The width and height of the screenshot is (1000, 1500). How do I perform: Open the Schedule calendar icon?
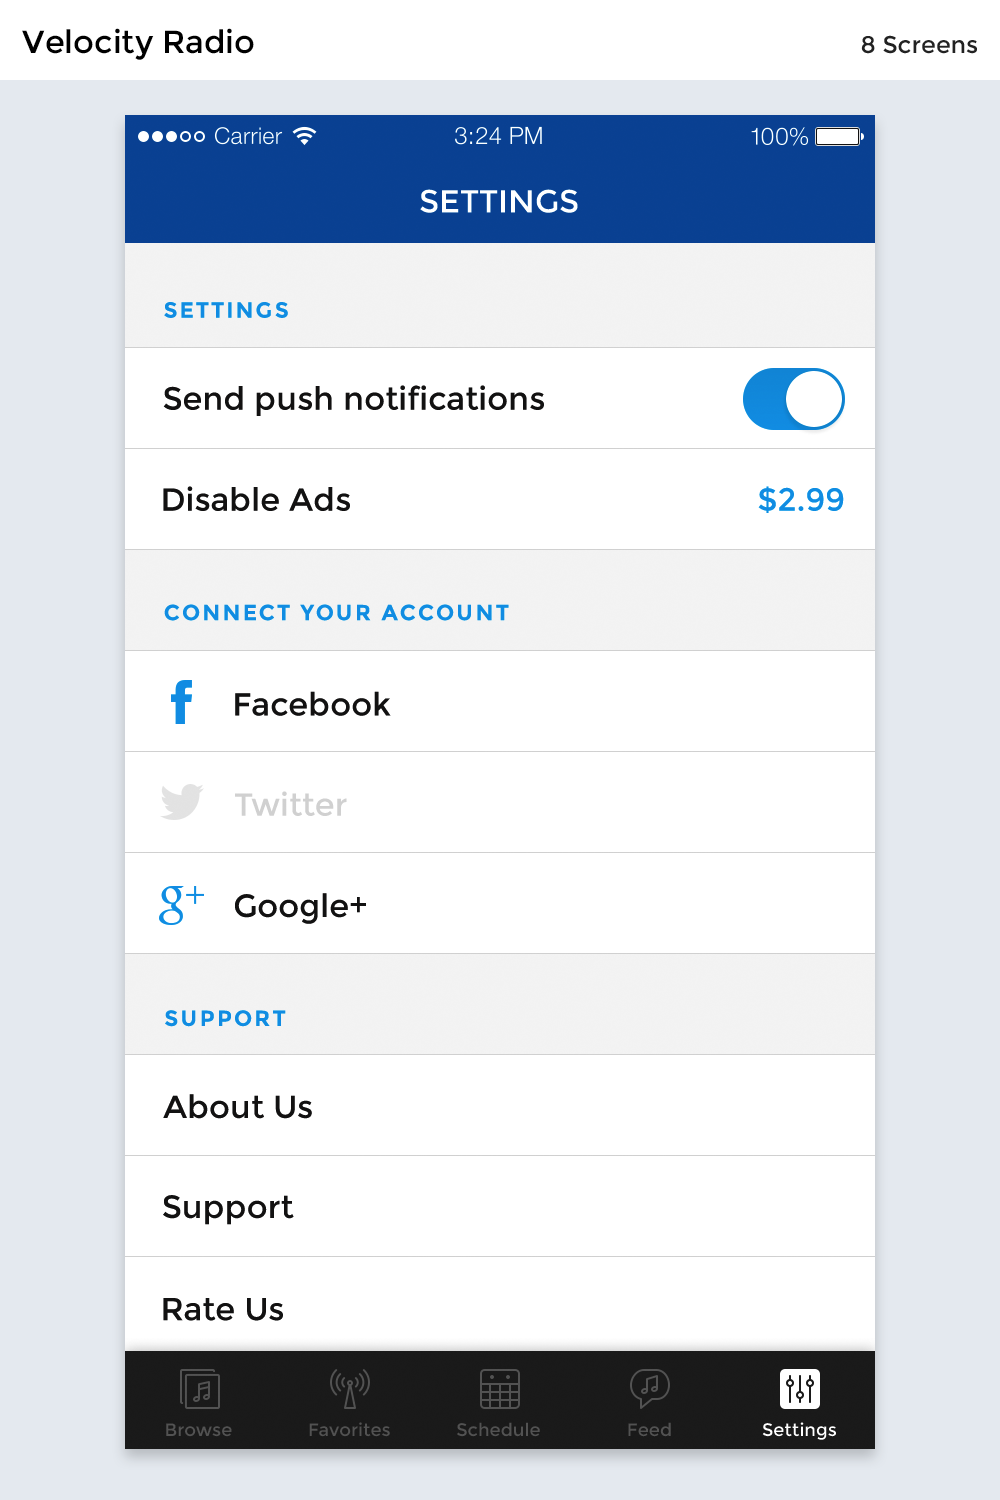(x=500, y=1389)
